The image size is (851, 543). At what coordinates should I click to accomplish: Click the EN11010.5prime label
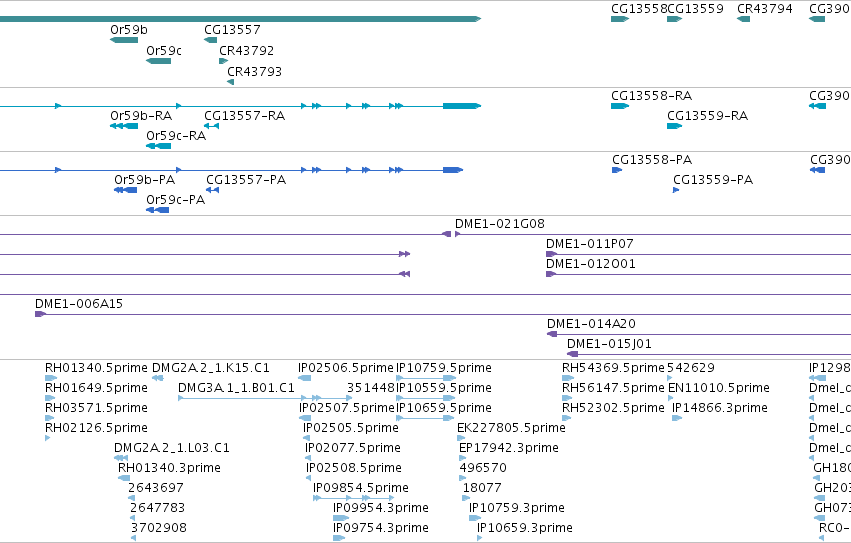719,388
